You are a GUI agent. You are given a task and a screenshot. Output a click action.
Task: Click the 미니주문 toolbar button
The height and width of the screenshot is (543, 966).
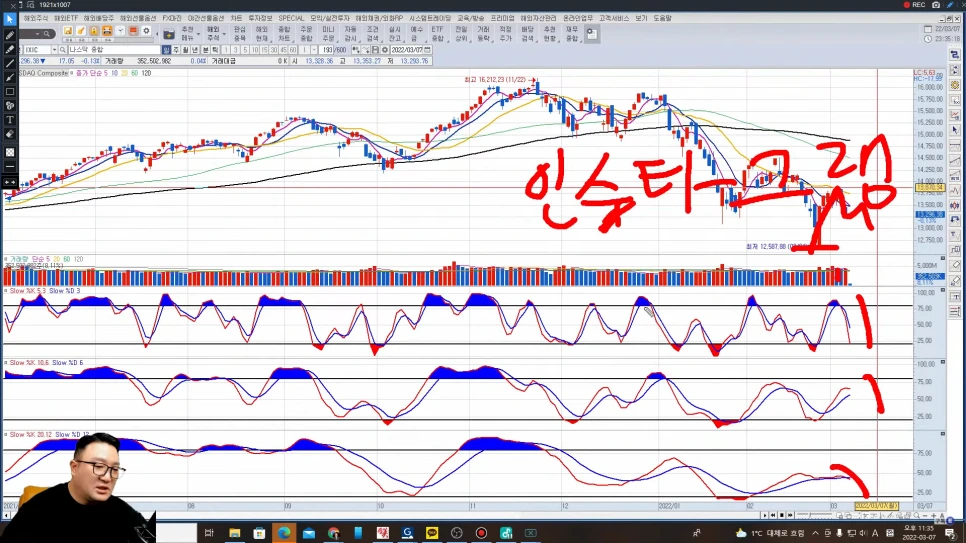[328, 34]
